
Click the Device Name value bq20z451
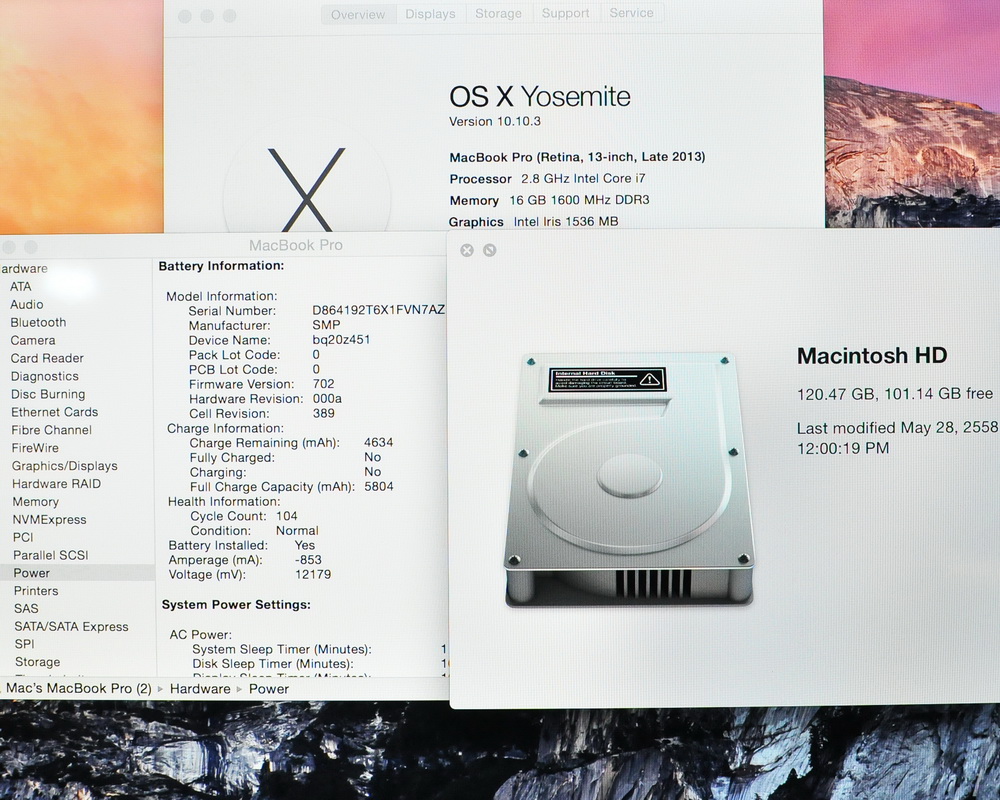[x=341, y=339]
